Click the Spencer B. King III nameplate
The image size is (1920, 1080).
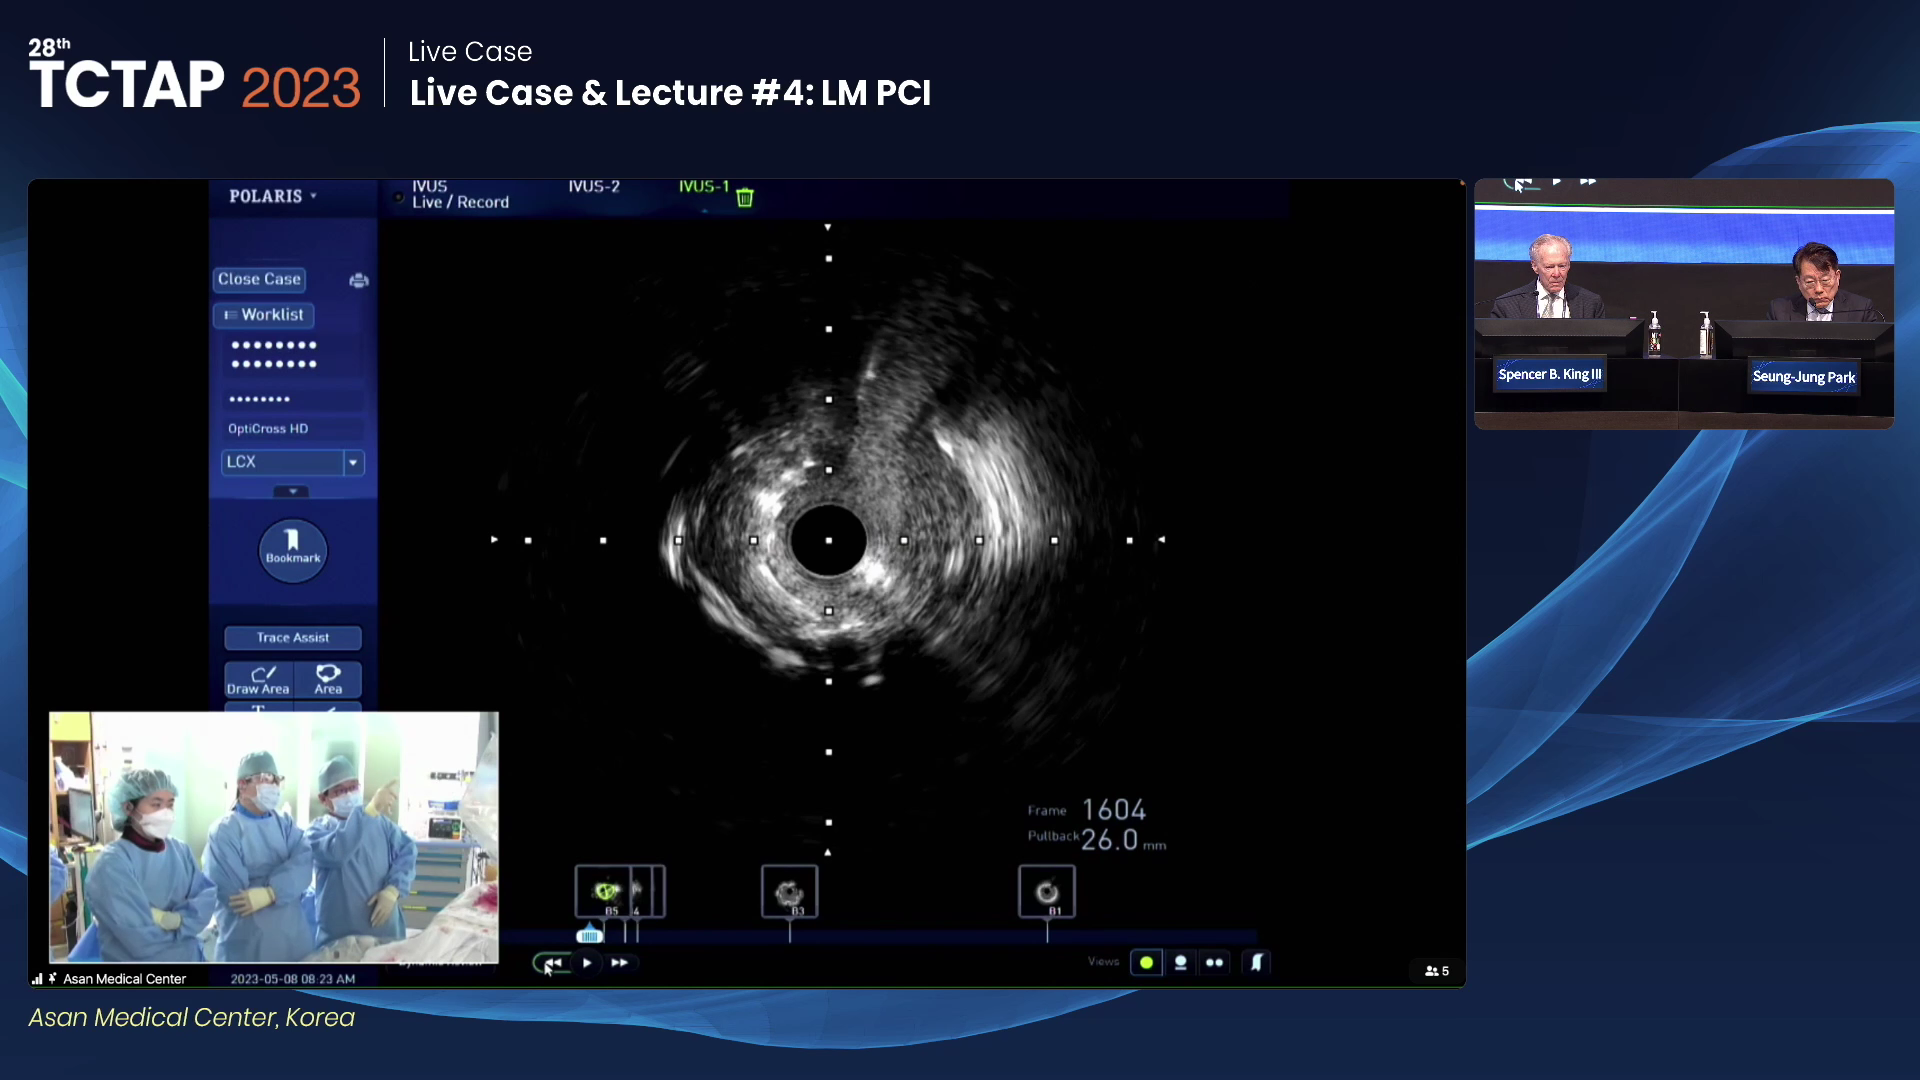(1550, 375)
